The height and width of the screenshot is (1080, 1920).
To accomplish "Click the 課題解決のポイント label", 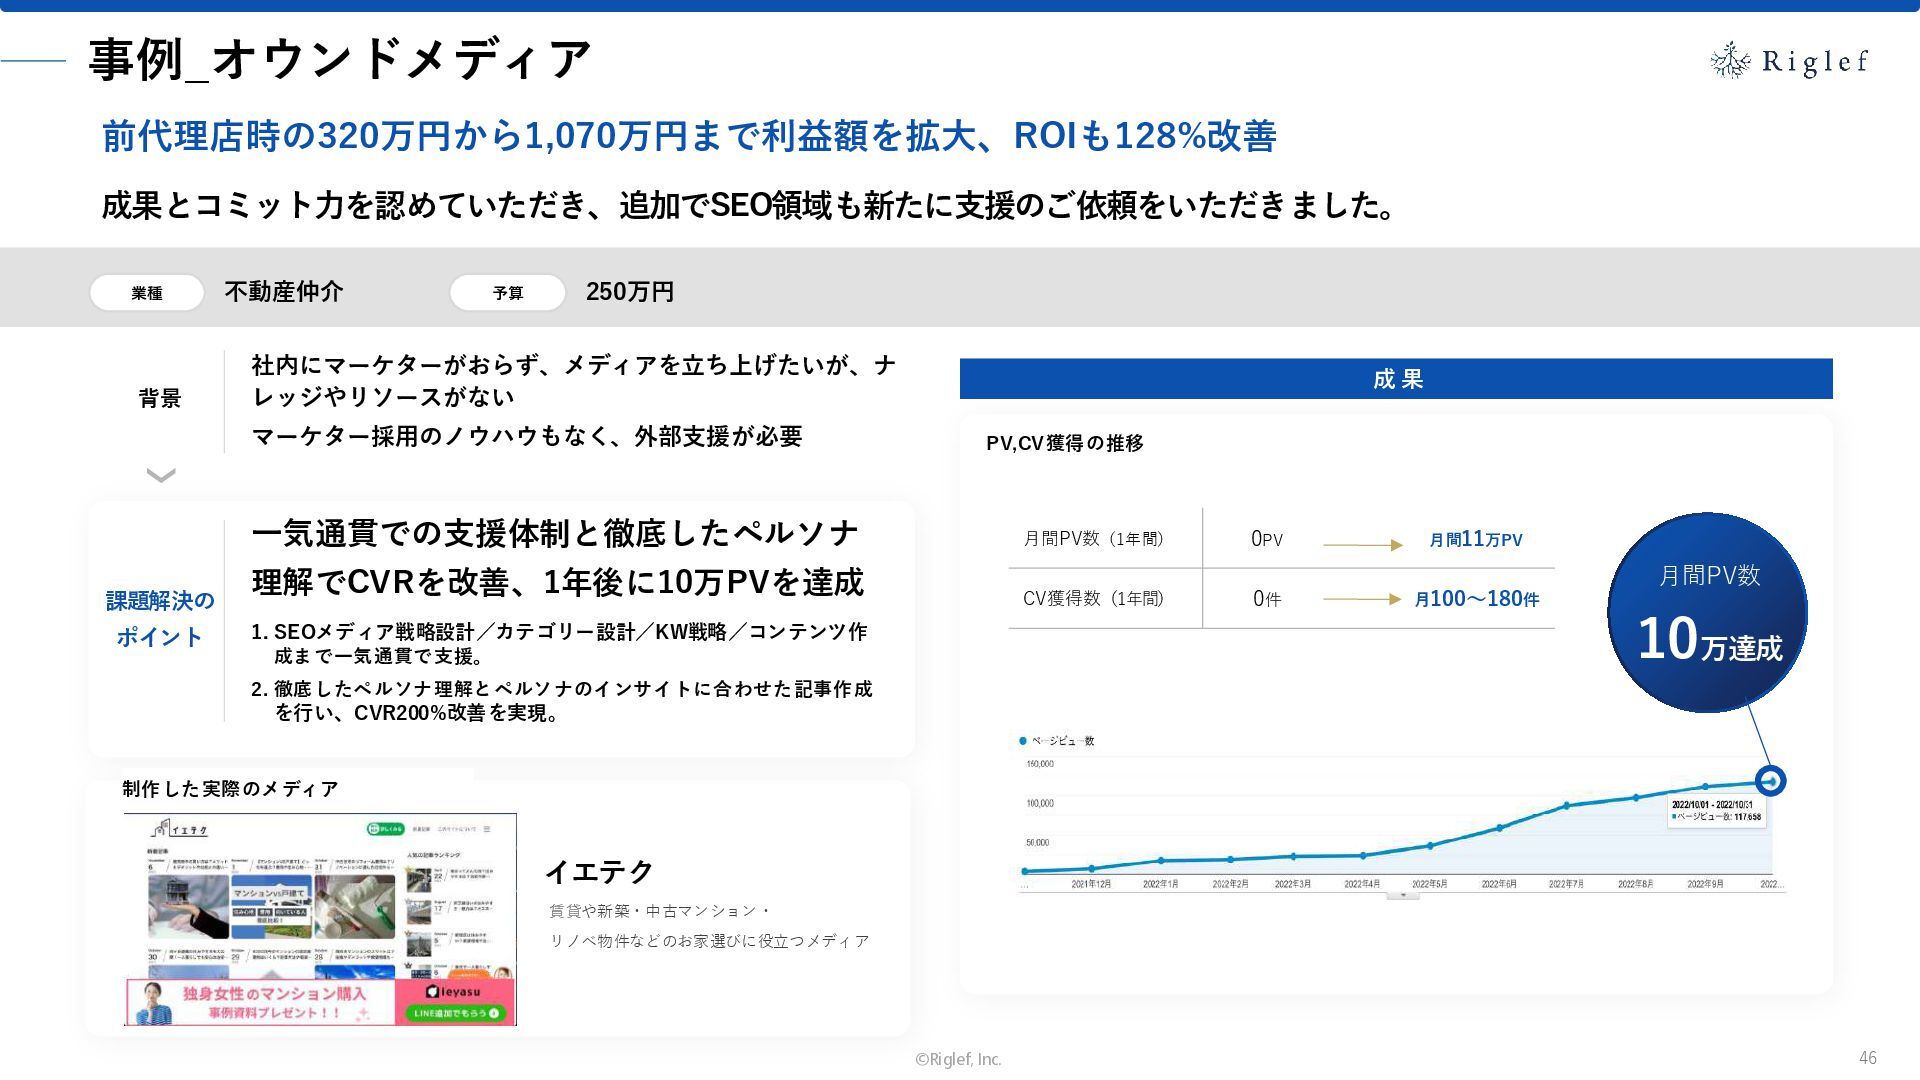I will point(160,619).
